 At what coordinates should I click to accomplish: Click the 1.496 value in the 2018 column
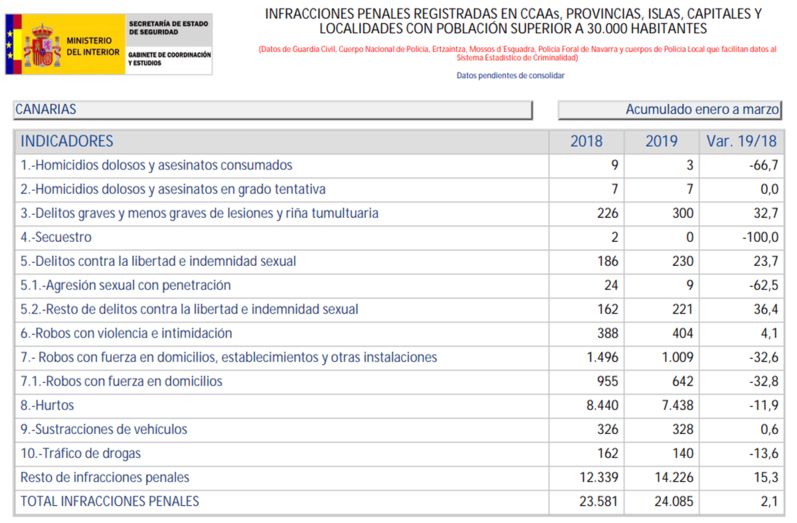(x=602, y=357)
